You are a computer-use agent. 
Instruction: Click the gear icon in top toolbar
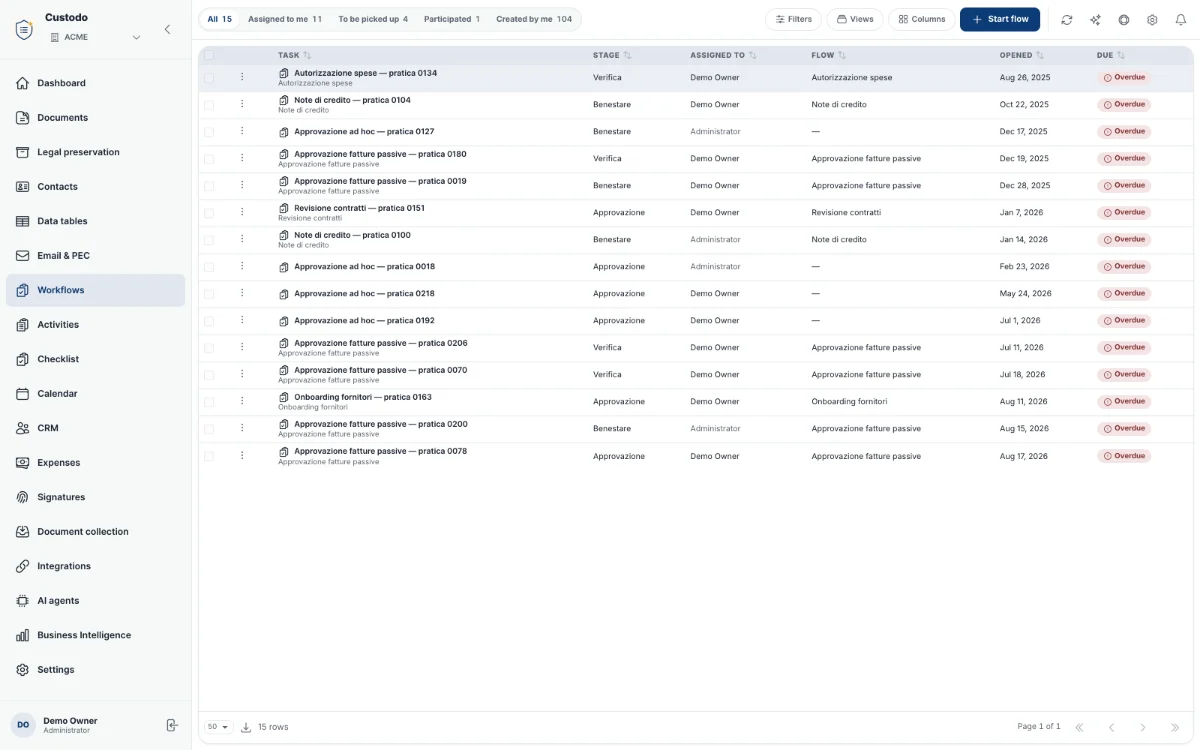coord(1152,20)
